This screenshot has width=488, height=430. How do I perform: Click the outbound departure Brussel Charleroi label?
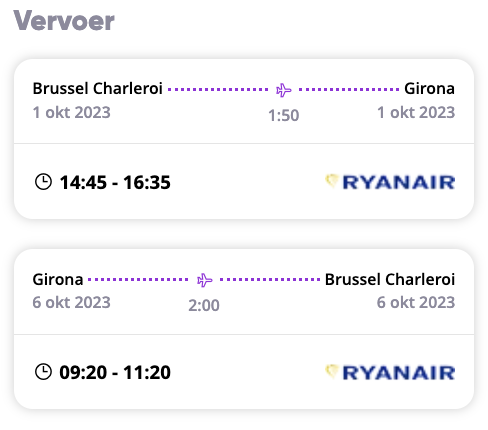[97, 89]
